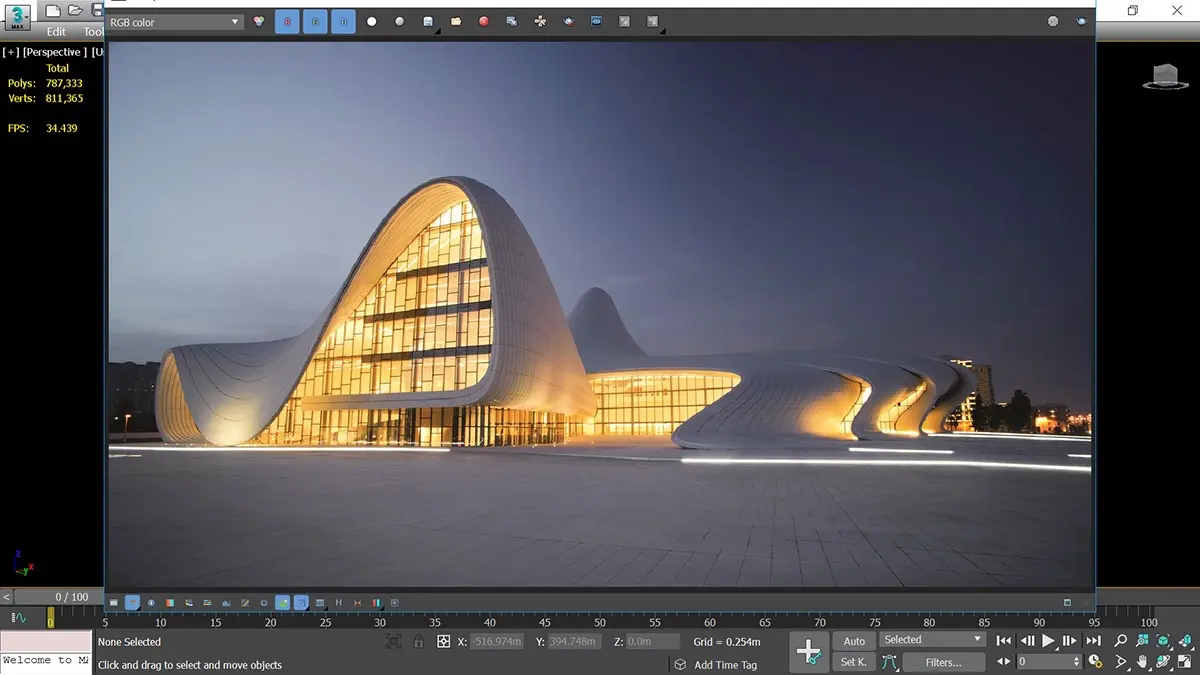The width and height of the screenshot is (1200, 675).
Task: Open the RGB color channel dropdown
Action: point(175,21)
